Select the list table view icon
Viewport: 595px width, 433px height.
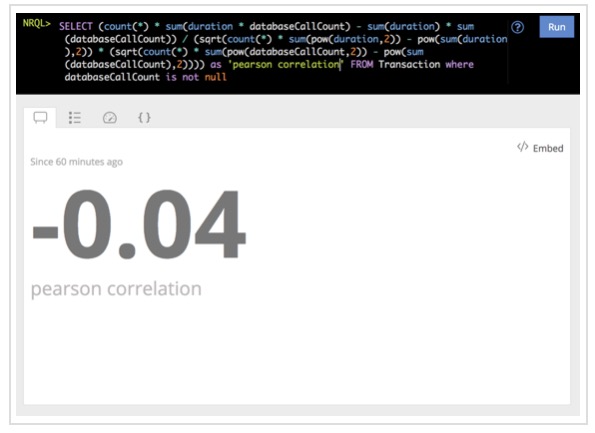point(75,118)
